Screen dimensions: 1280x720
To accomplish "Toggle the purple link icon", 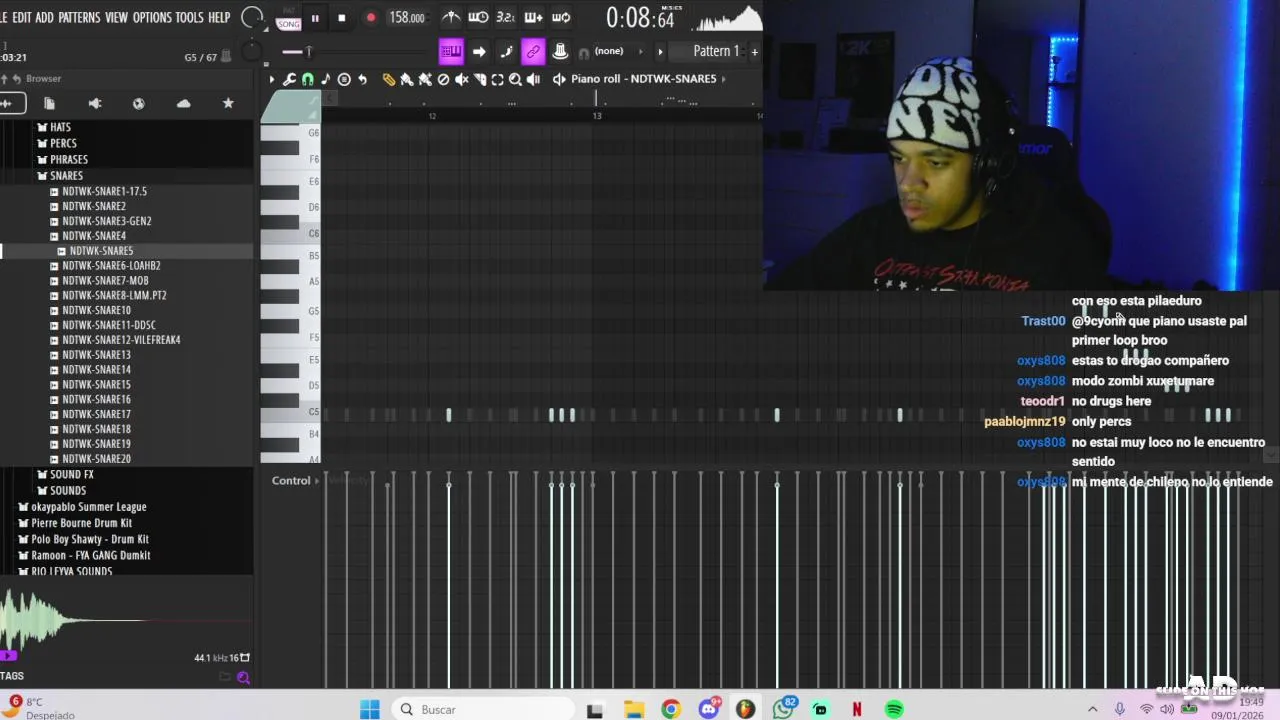I will click(533, 51).
